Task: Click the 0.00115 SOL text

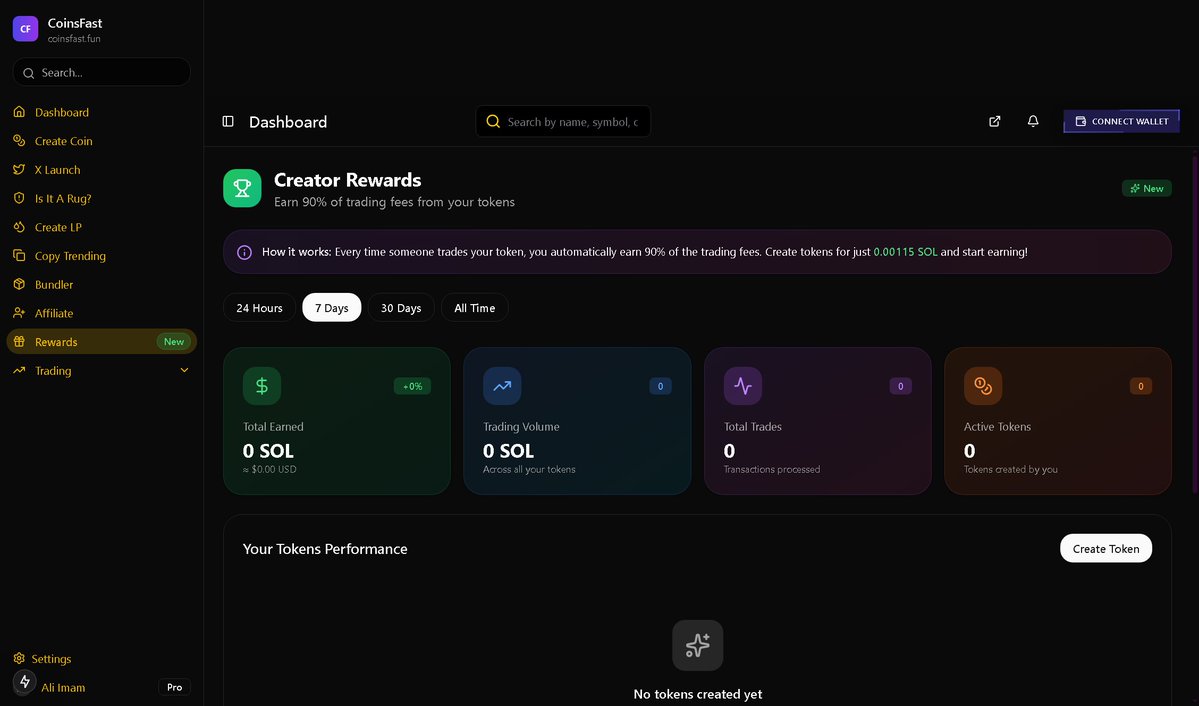Action: pyautogui.click(x=905, y=252)
